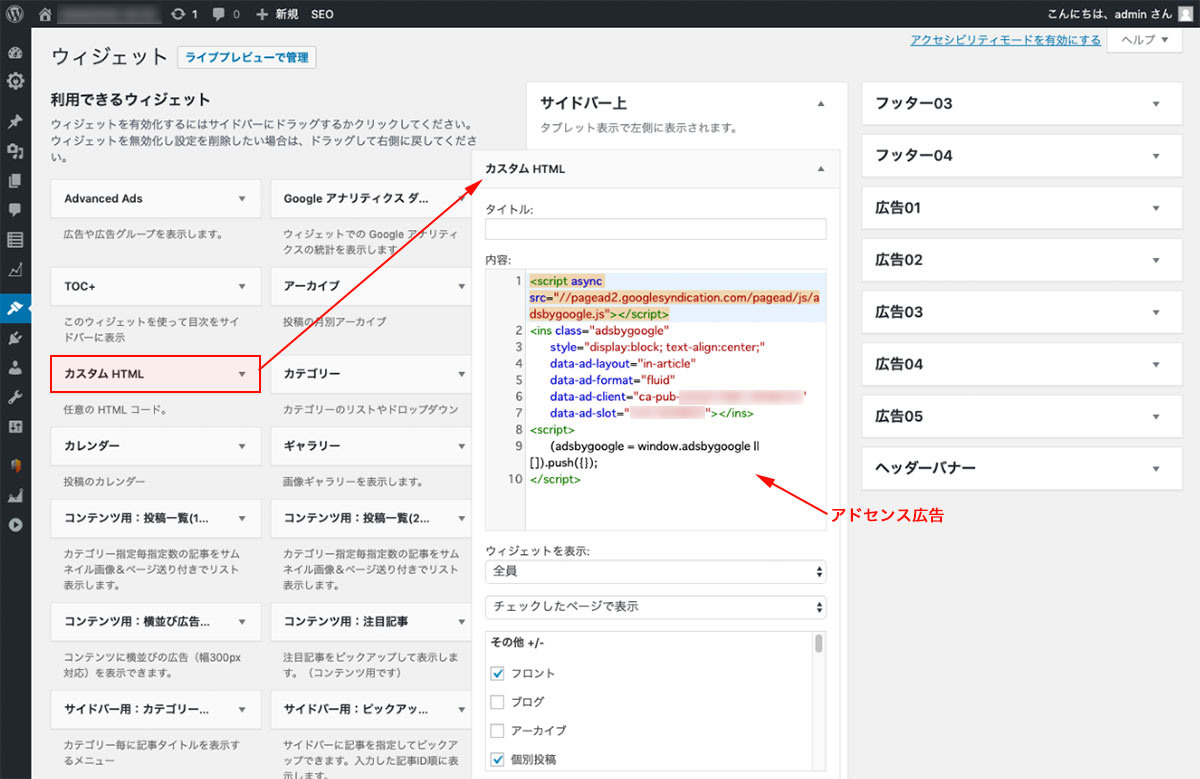
Task: Open Pages sidebar icon
Action: tap(15, 181)
